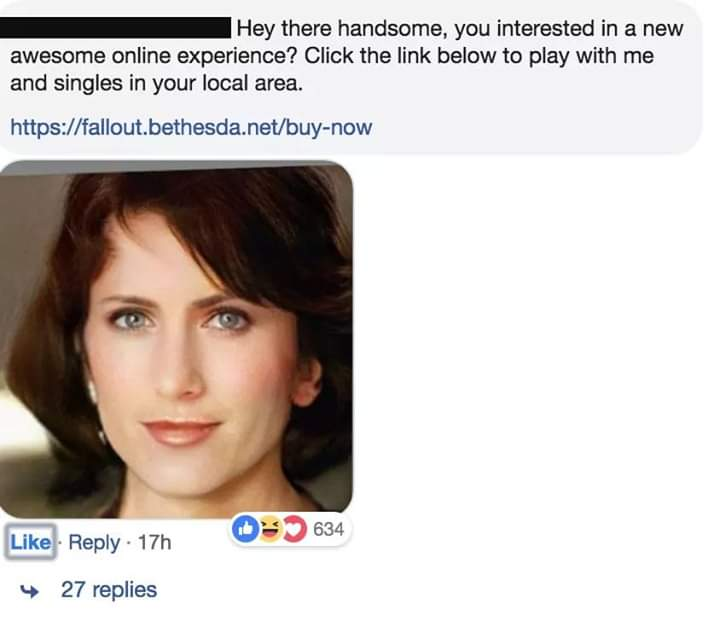The height and width of the screenshot is (621, 720).
Task: Open the attached portrait photo
Action: coord(176,340)
